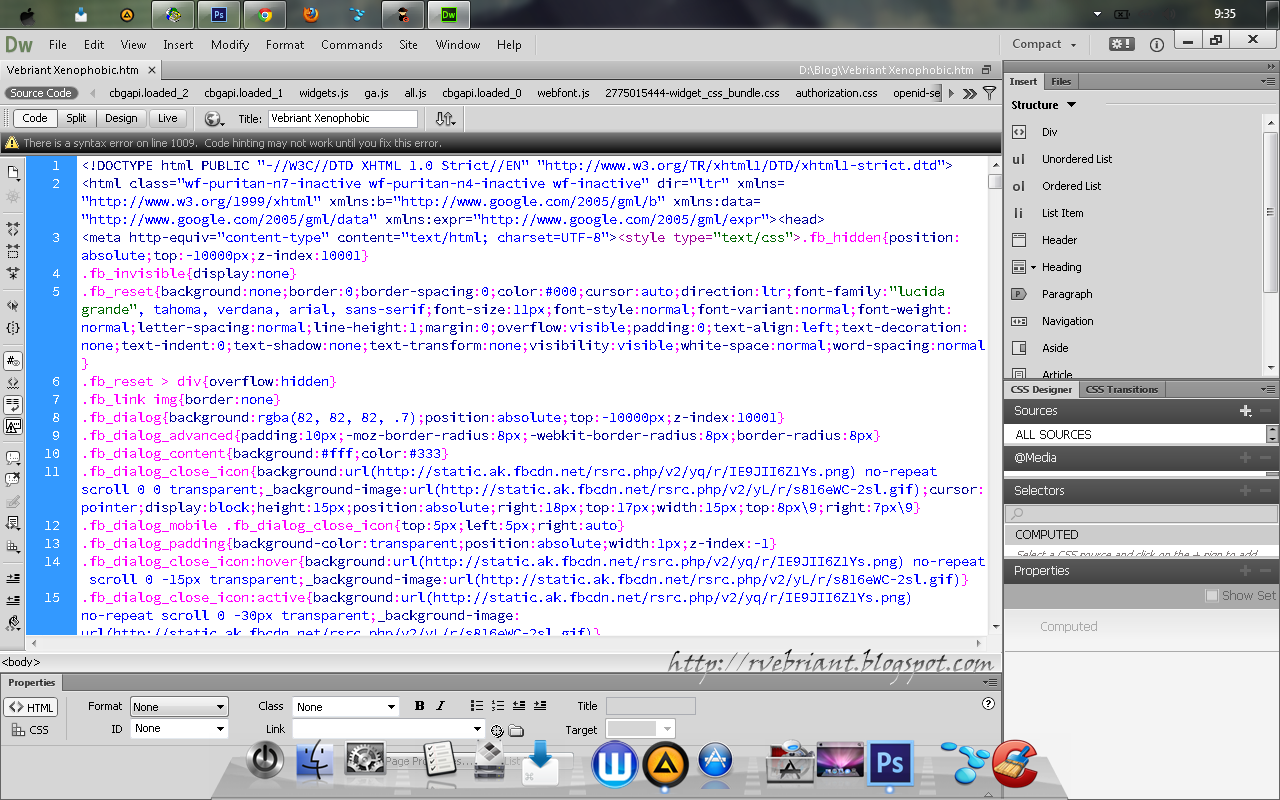Toggle Word Wrap in coding toolbar

tap(13, 404)
